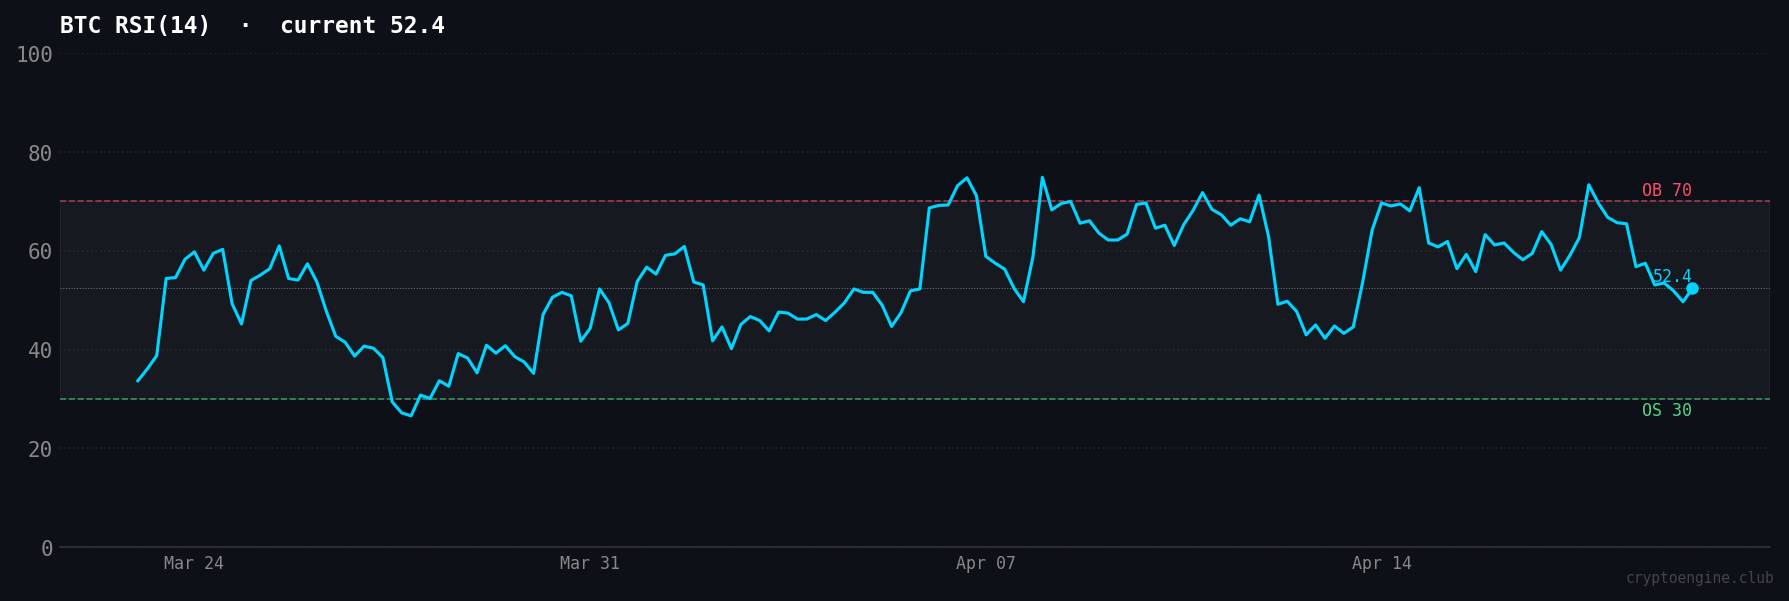Click the Mar 31 date label

[589, 564]
